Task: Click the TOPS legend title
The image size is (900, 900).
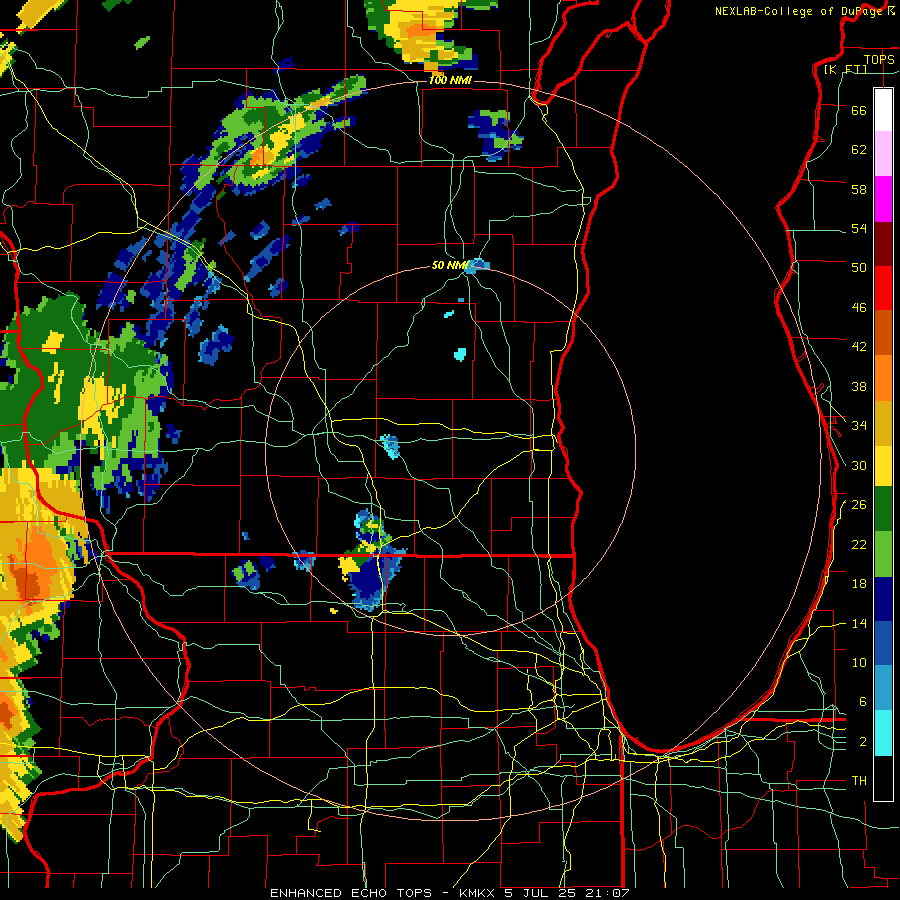Action: click(879, 60)
